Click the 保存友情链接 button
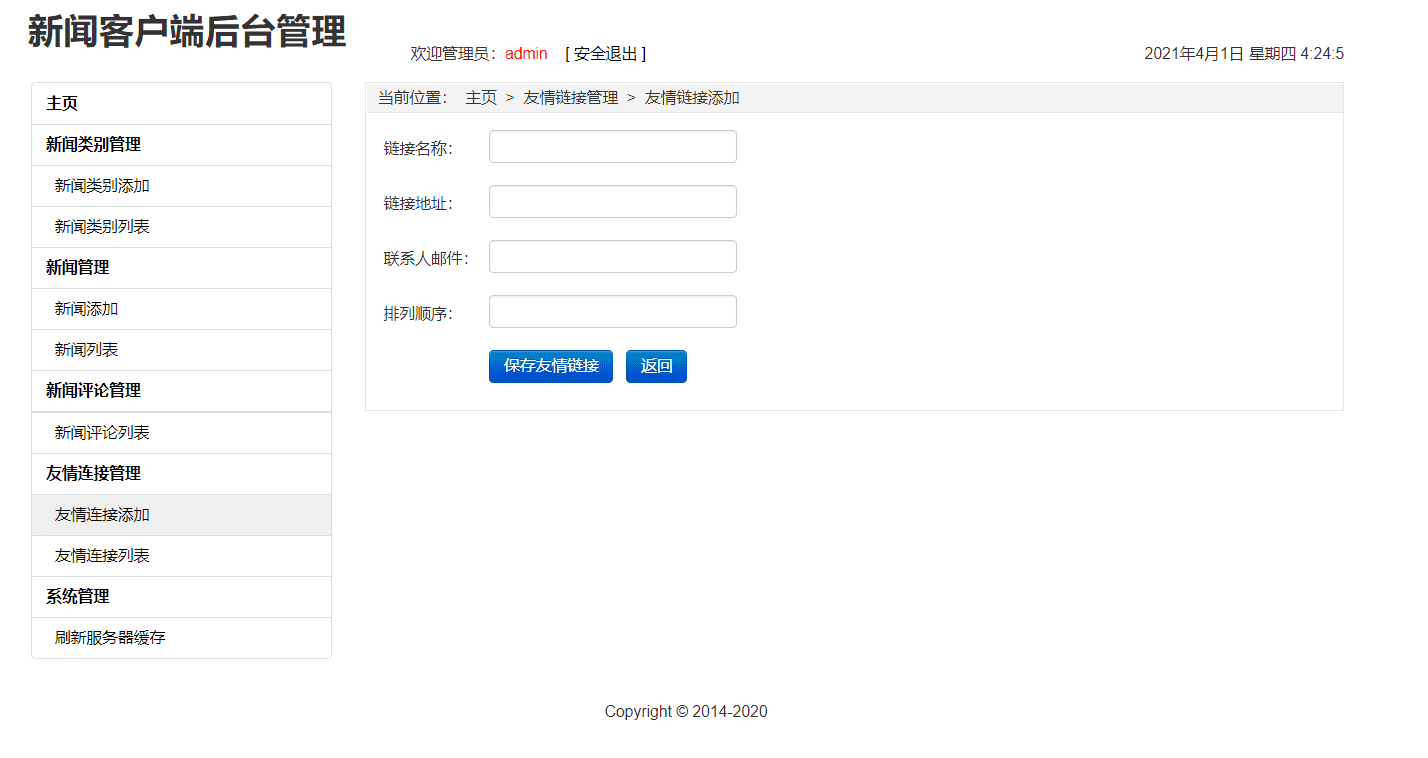The height and width of the screenshot is (758, 1428). coord(551,366)
